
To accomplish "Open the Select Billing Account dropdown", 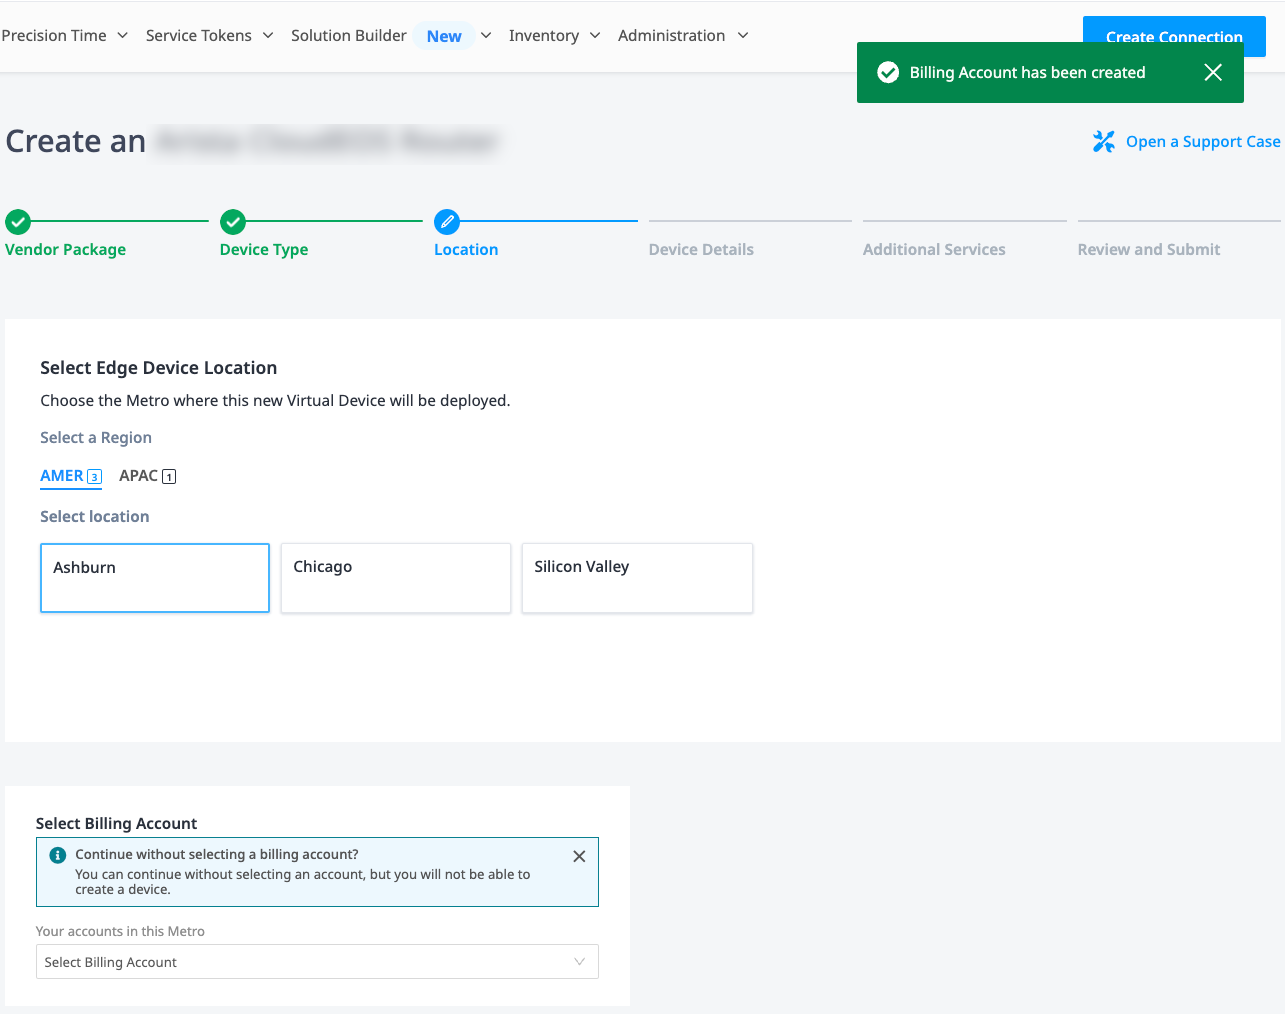I will tap(317, 962).
